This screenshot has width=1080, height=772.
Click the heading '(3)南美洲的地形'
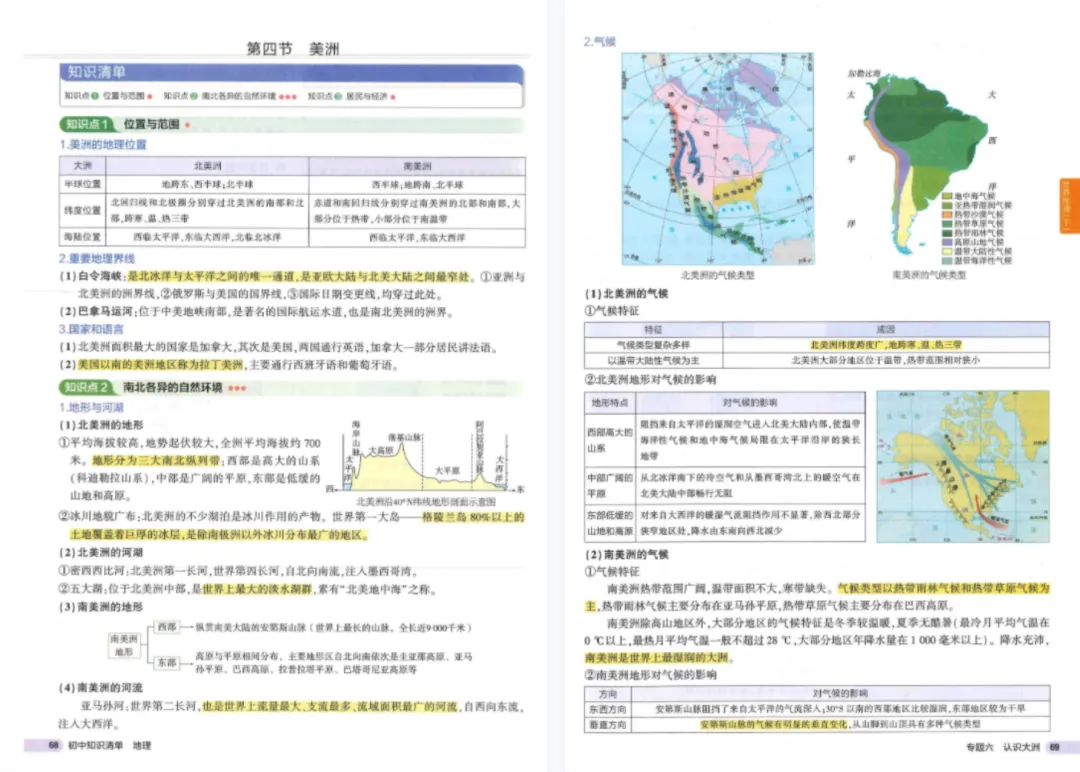point(101,607)
